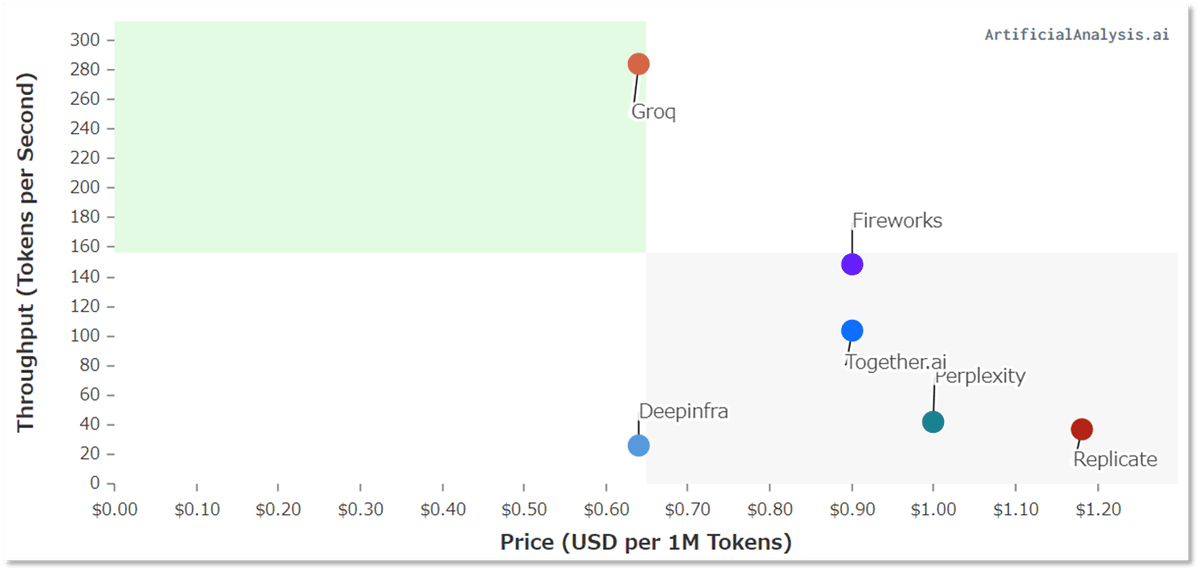Click the Replicate text label

tap(1115, 460)
